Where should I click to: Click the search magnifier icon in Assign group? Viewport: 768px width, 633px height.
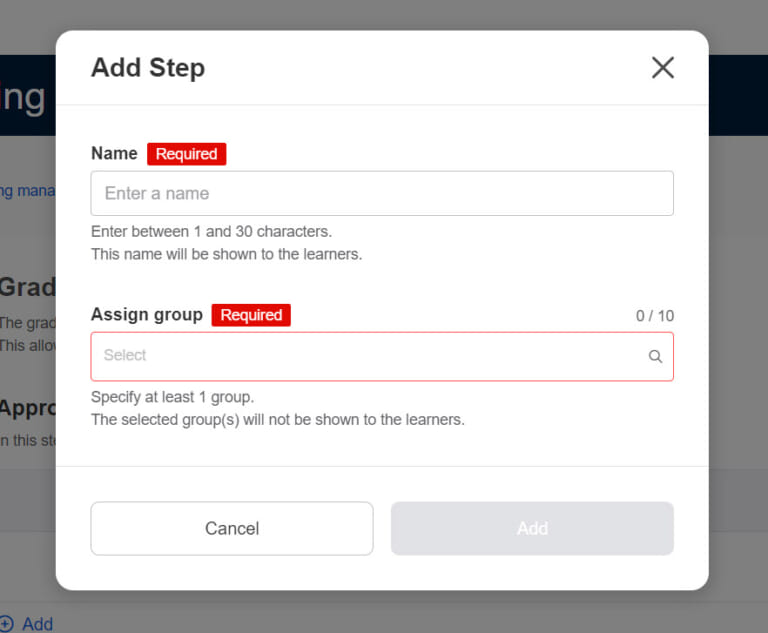tap(655, 356)
